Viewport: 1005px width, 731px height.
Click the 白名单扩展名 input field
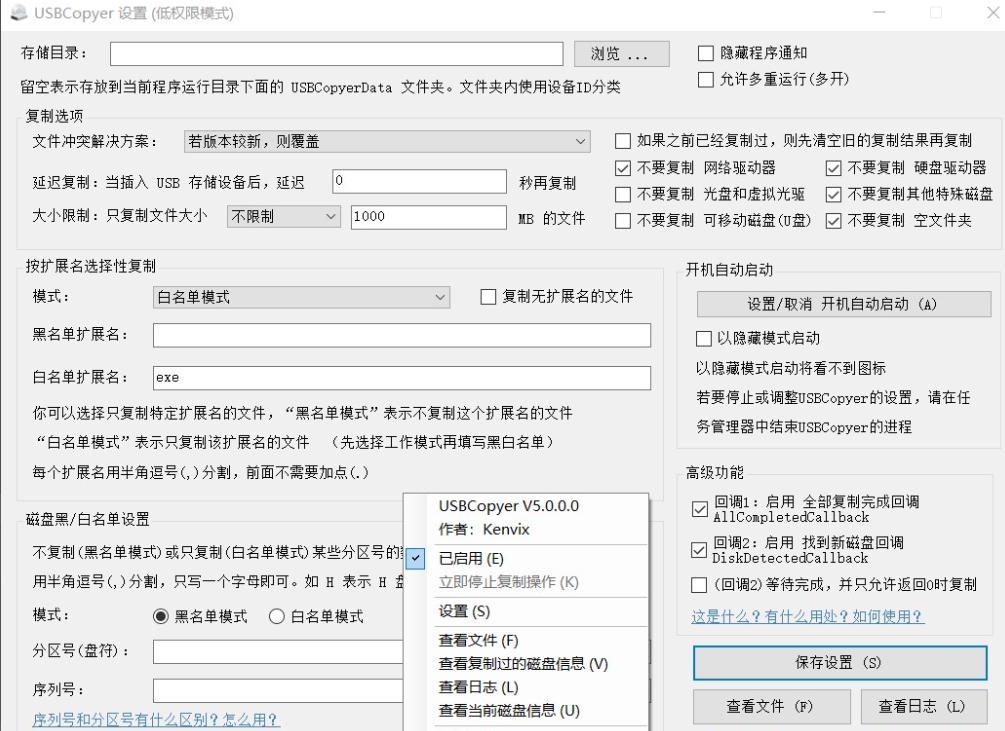(x=401, y=378)
